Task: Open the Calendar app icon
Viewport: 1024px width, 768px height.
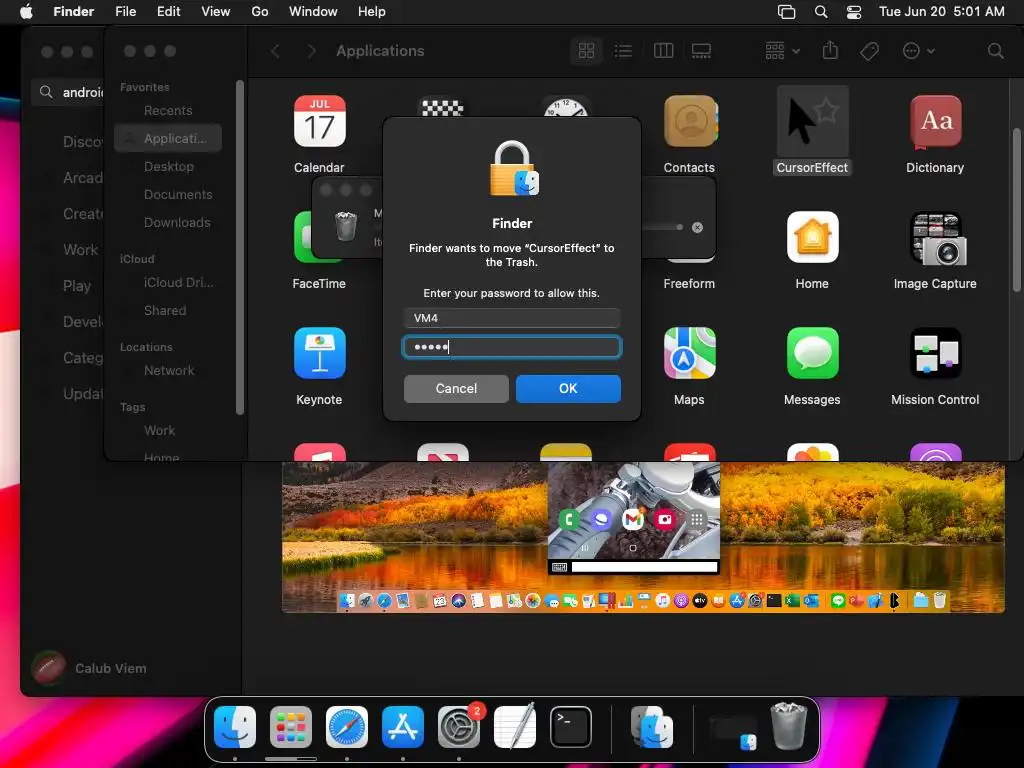Action: pos(319,121)
